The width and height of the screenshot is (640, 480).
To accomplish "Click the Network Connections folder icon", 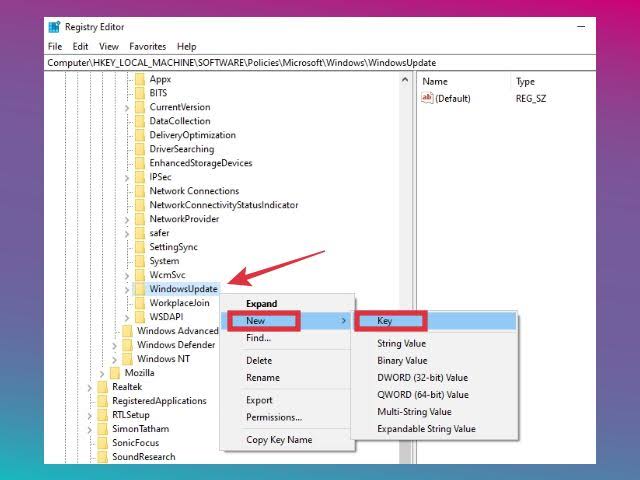I will [x=140, y=191].
